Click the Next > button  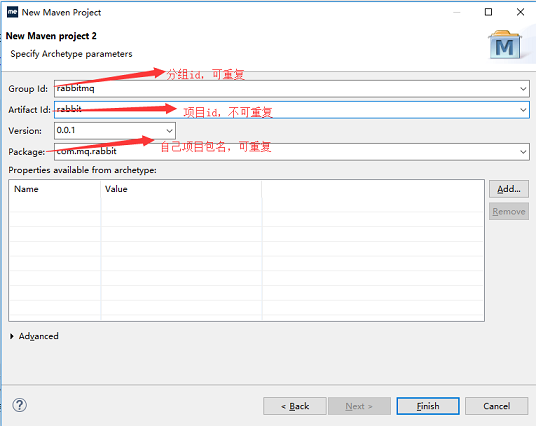[x=359, y=406]
